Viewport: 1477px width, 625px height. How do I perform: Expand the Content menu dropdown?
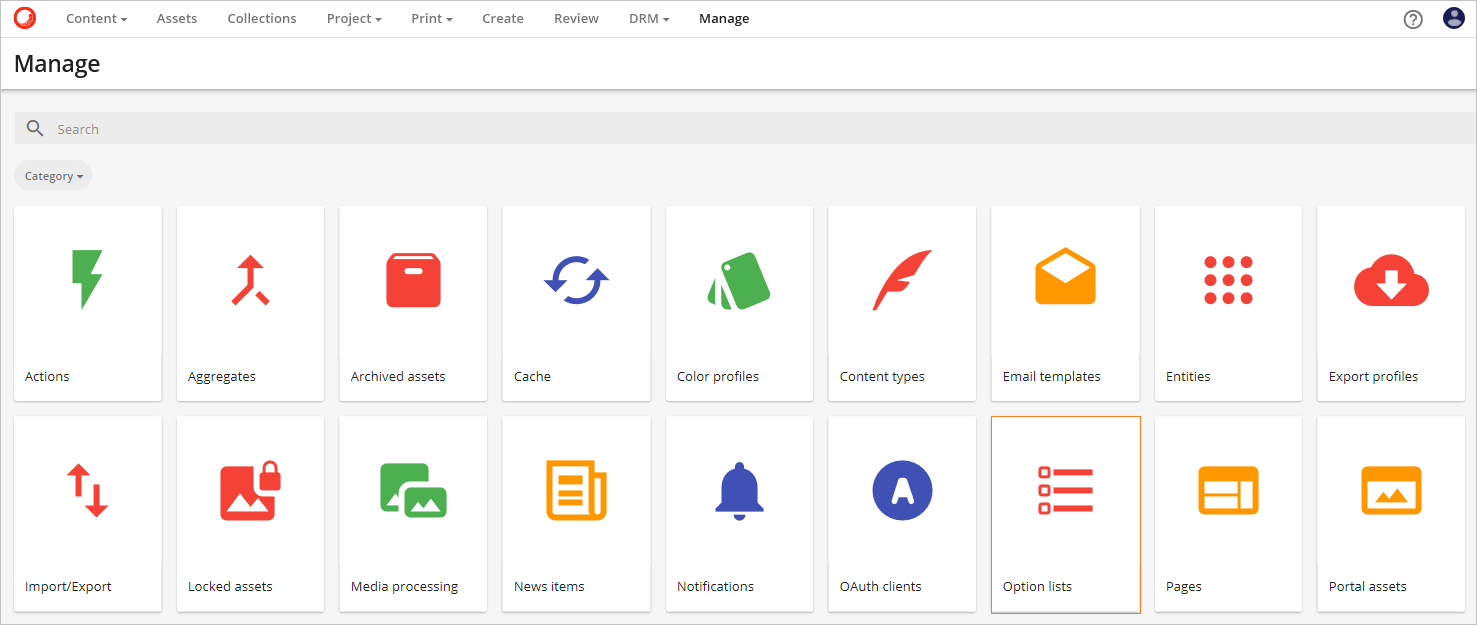[x=96, y=19]
